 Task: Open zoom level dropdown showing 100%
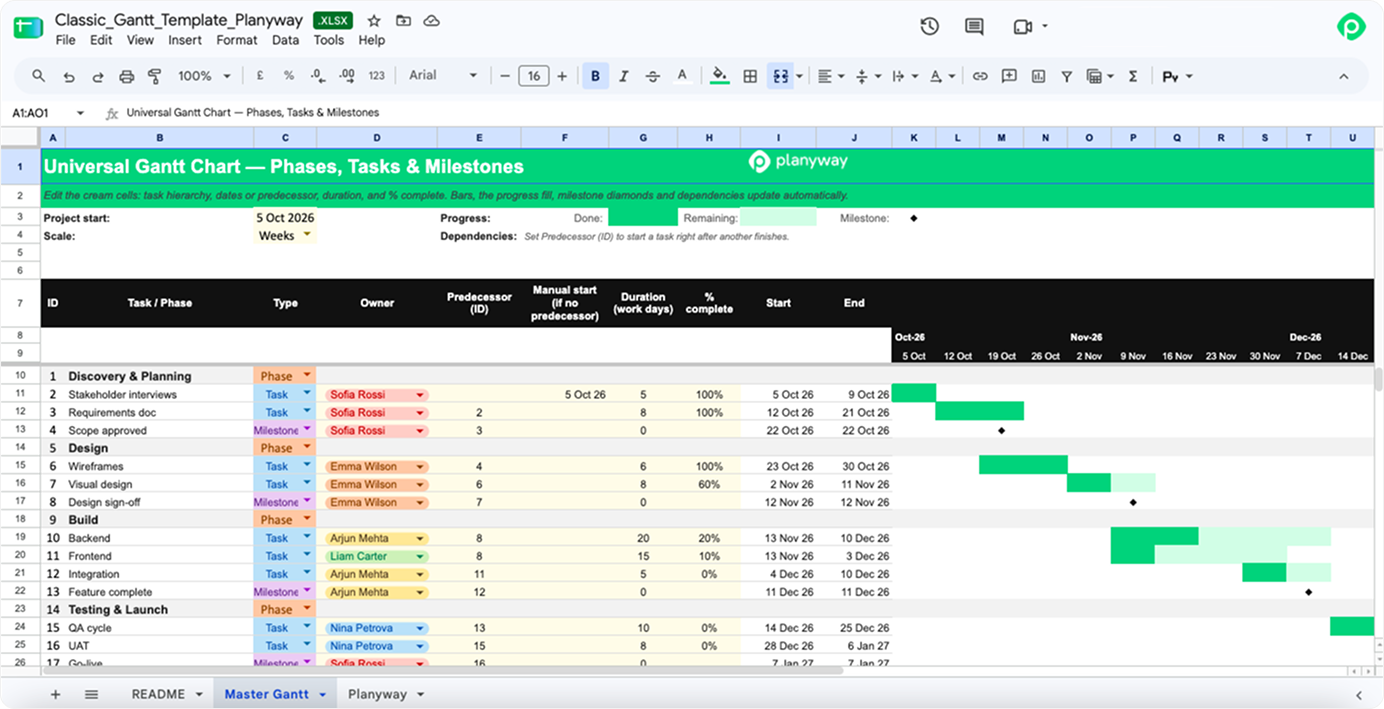tap(204, 76)
